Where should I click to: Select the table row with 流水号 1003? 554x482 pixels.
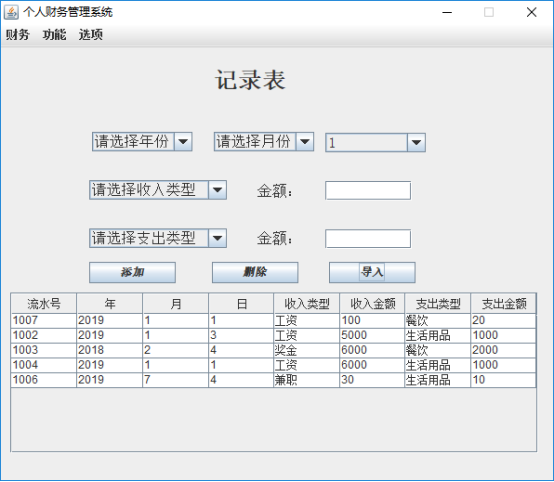273,350
